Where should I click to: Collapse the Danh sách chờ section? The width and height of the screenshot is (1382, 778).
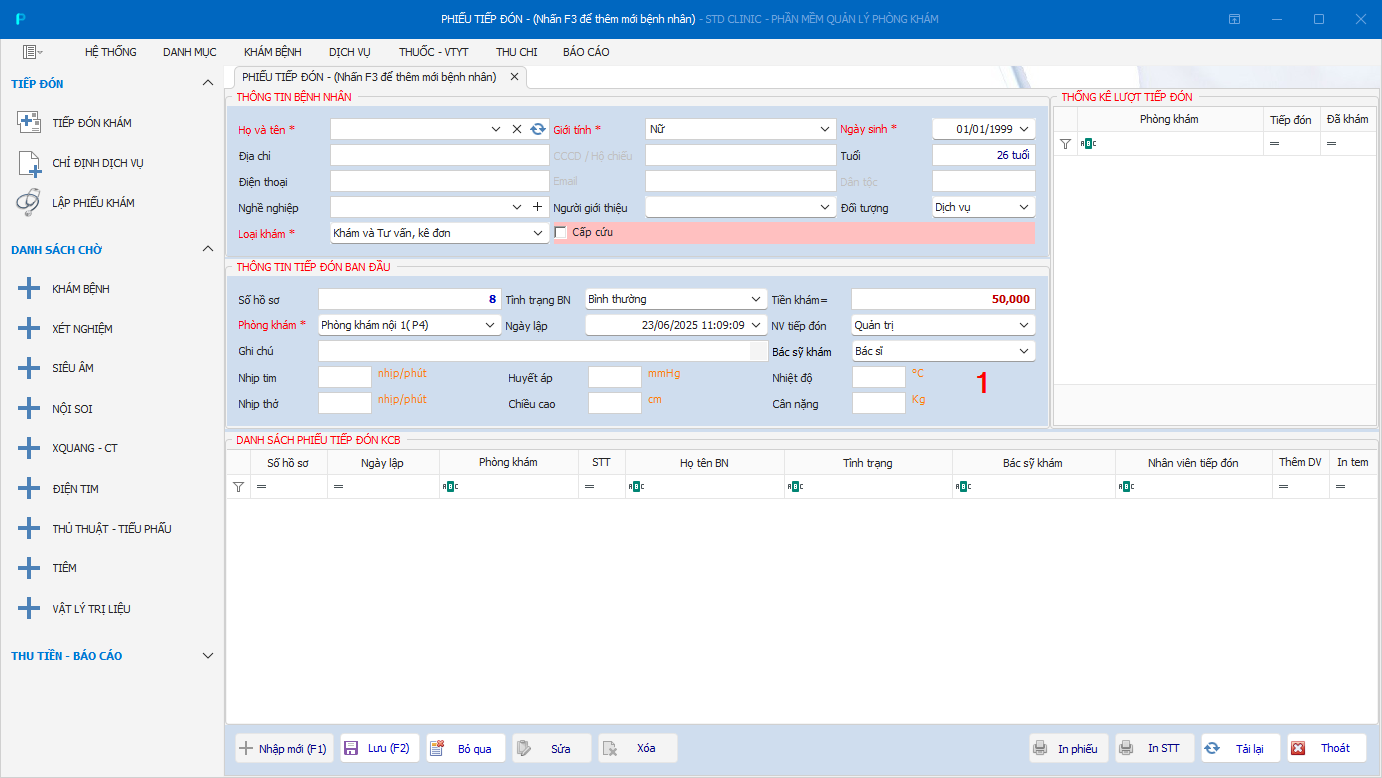coord(208,249)
